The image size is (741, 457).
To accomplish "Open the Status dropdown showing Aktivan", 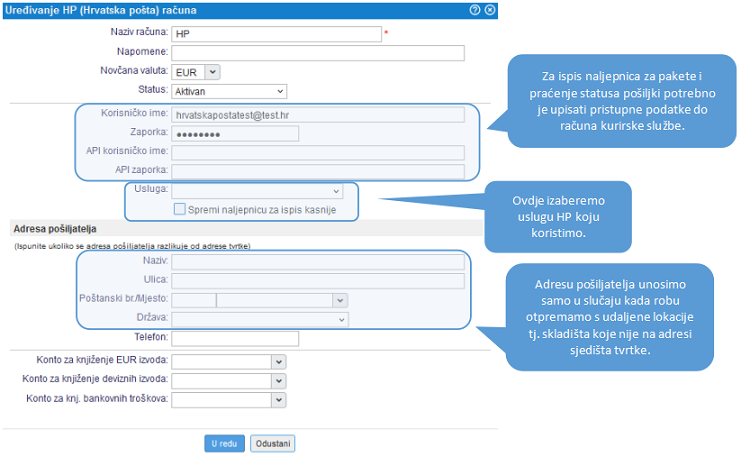I will coord(229,91).
